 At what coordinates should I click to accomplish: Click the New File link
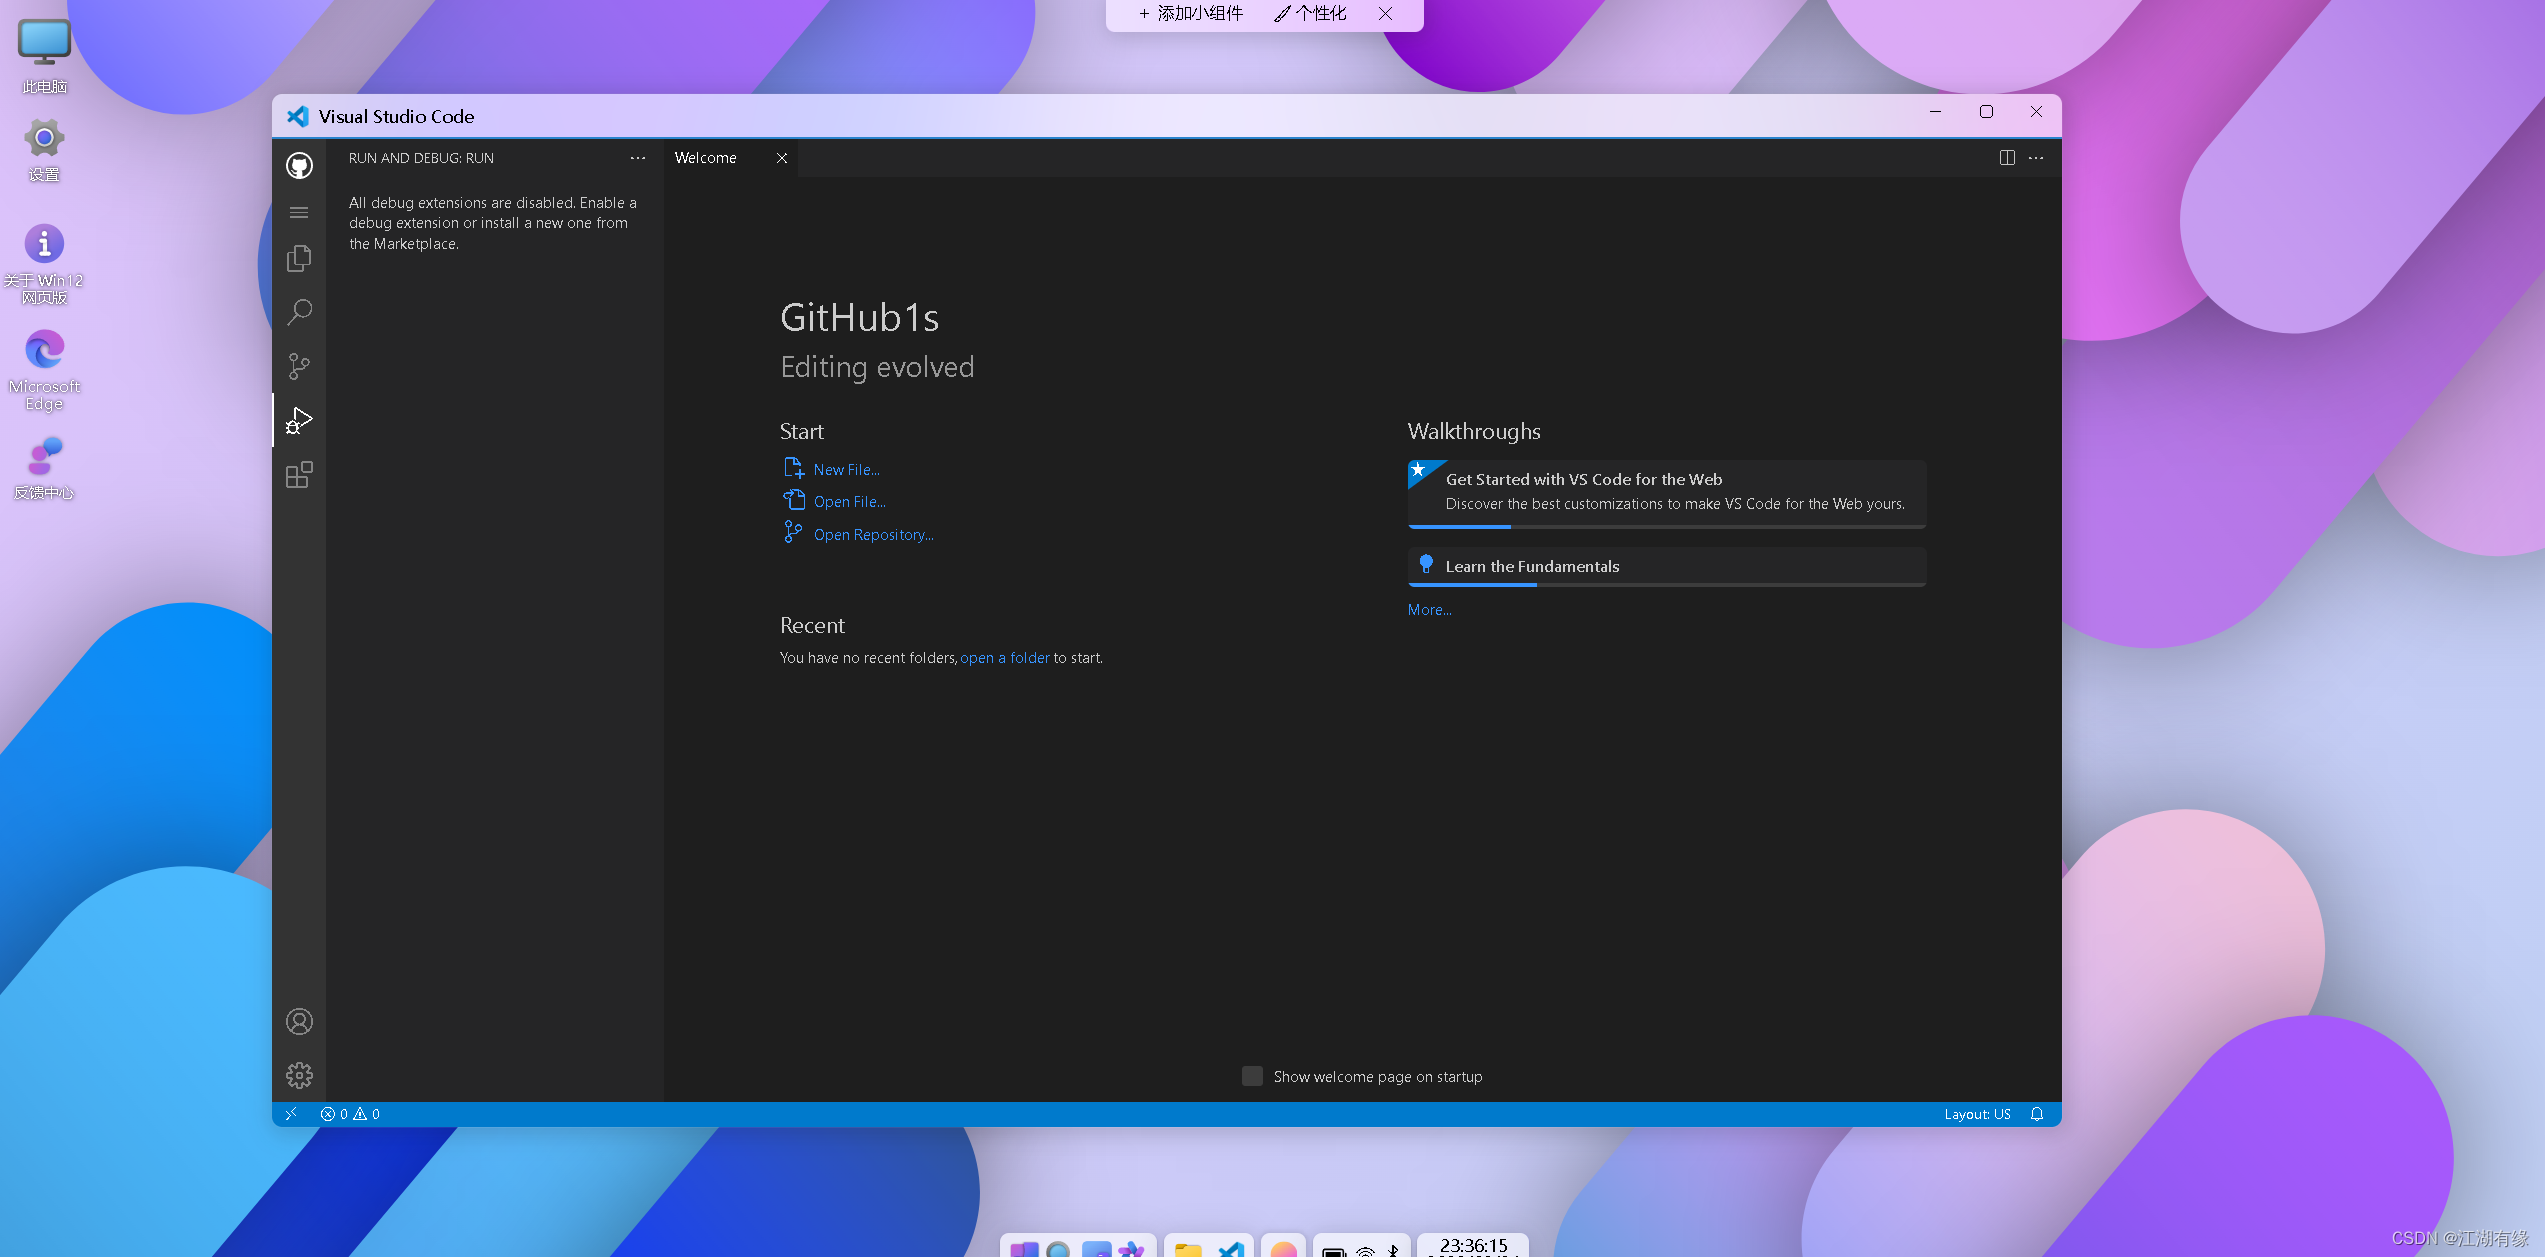click(x=846, y=470)
